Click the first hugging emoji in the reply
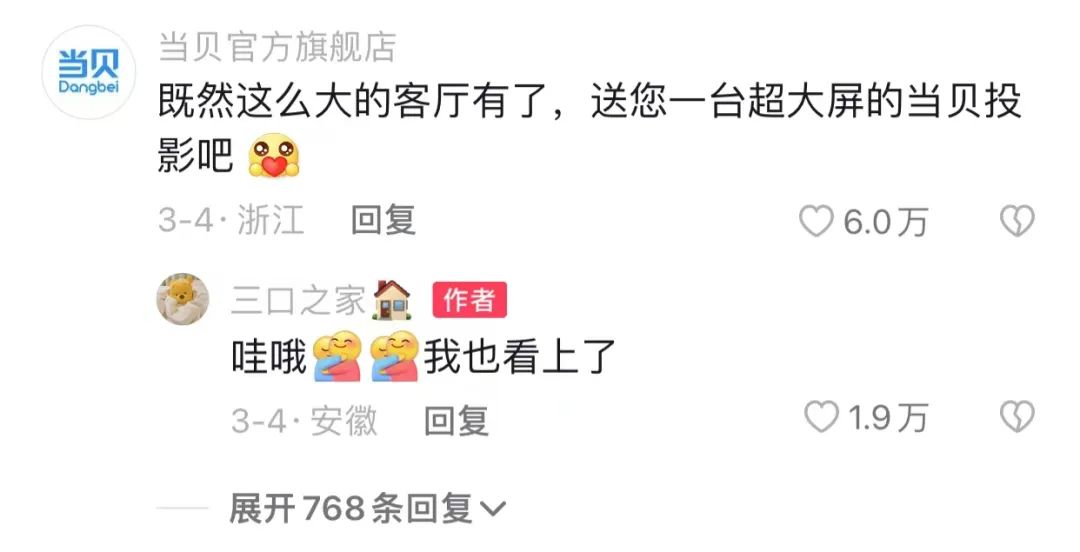 (x=337, y=356)
